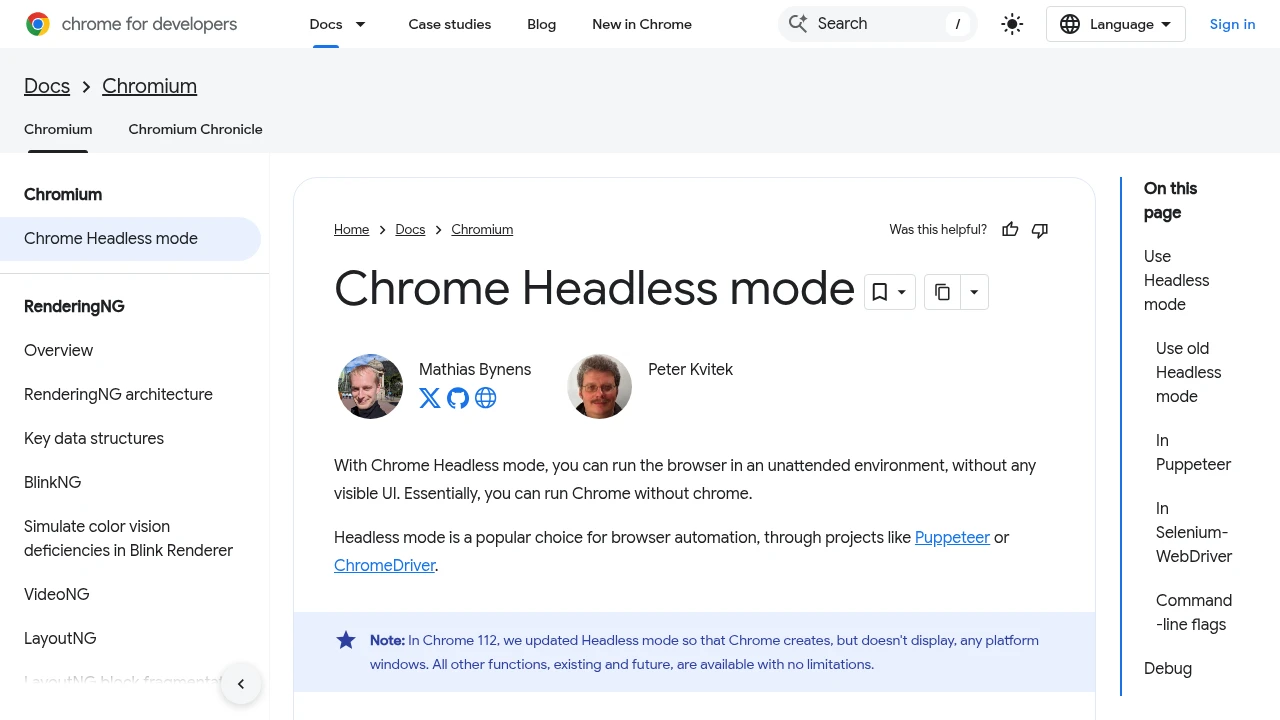
Task: Open the Case studies menu item
Action: (x=450, y=24)
